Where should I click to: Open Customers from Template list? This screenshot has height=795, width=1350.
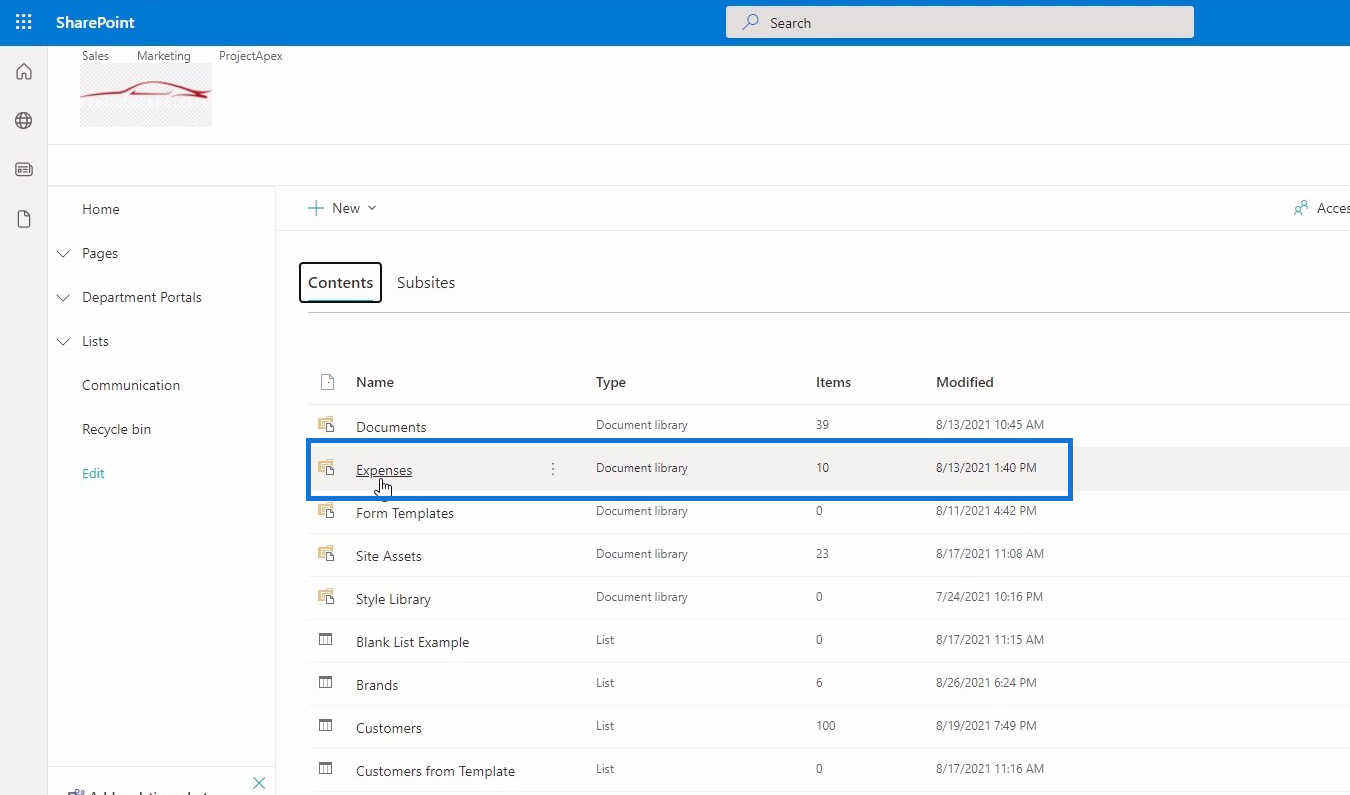coord(435,771)
